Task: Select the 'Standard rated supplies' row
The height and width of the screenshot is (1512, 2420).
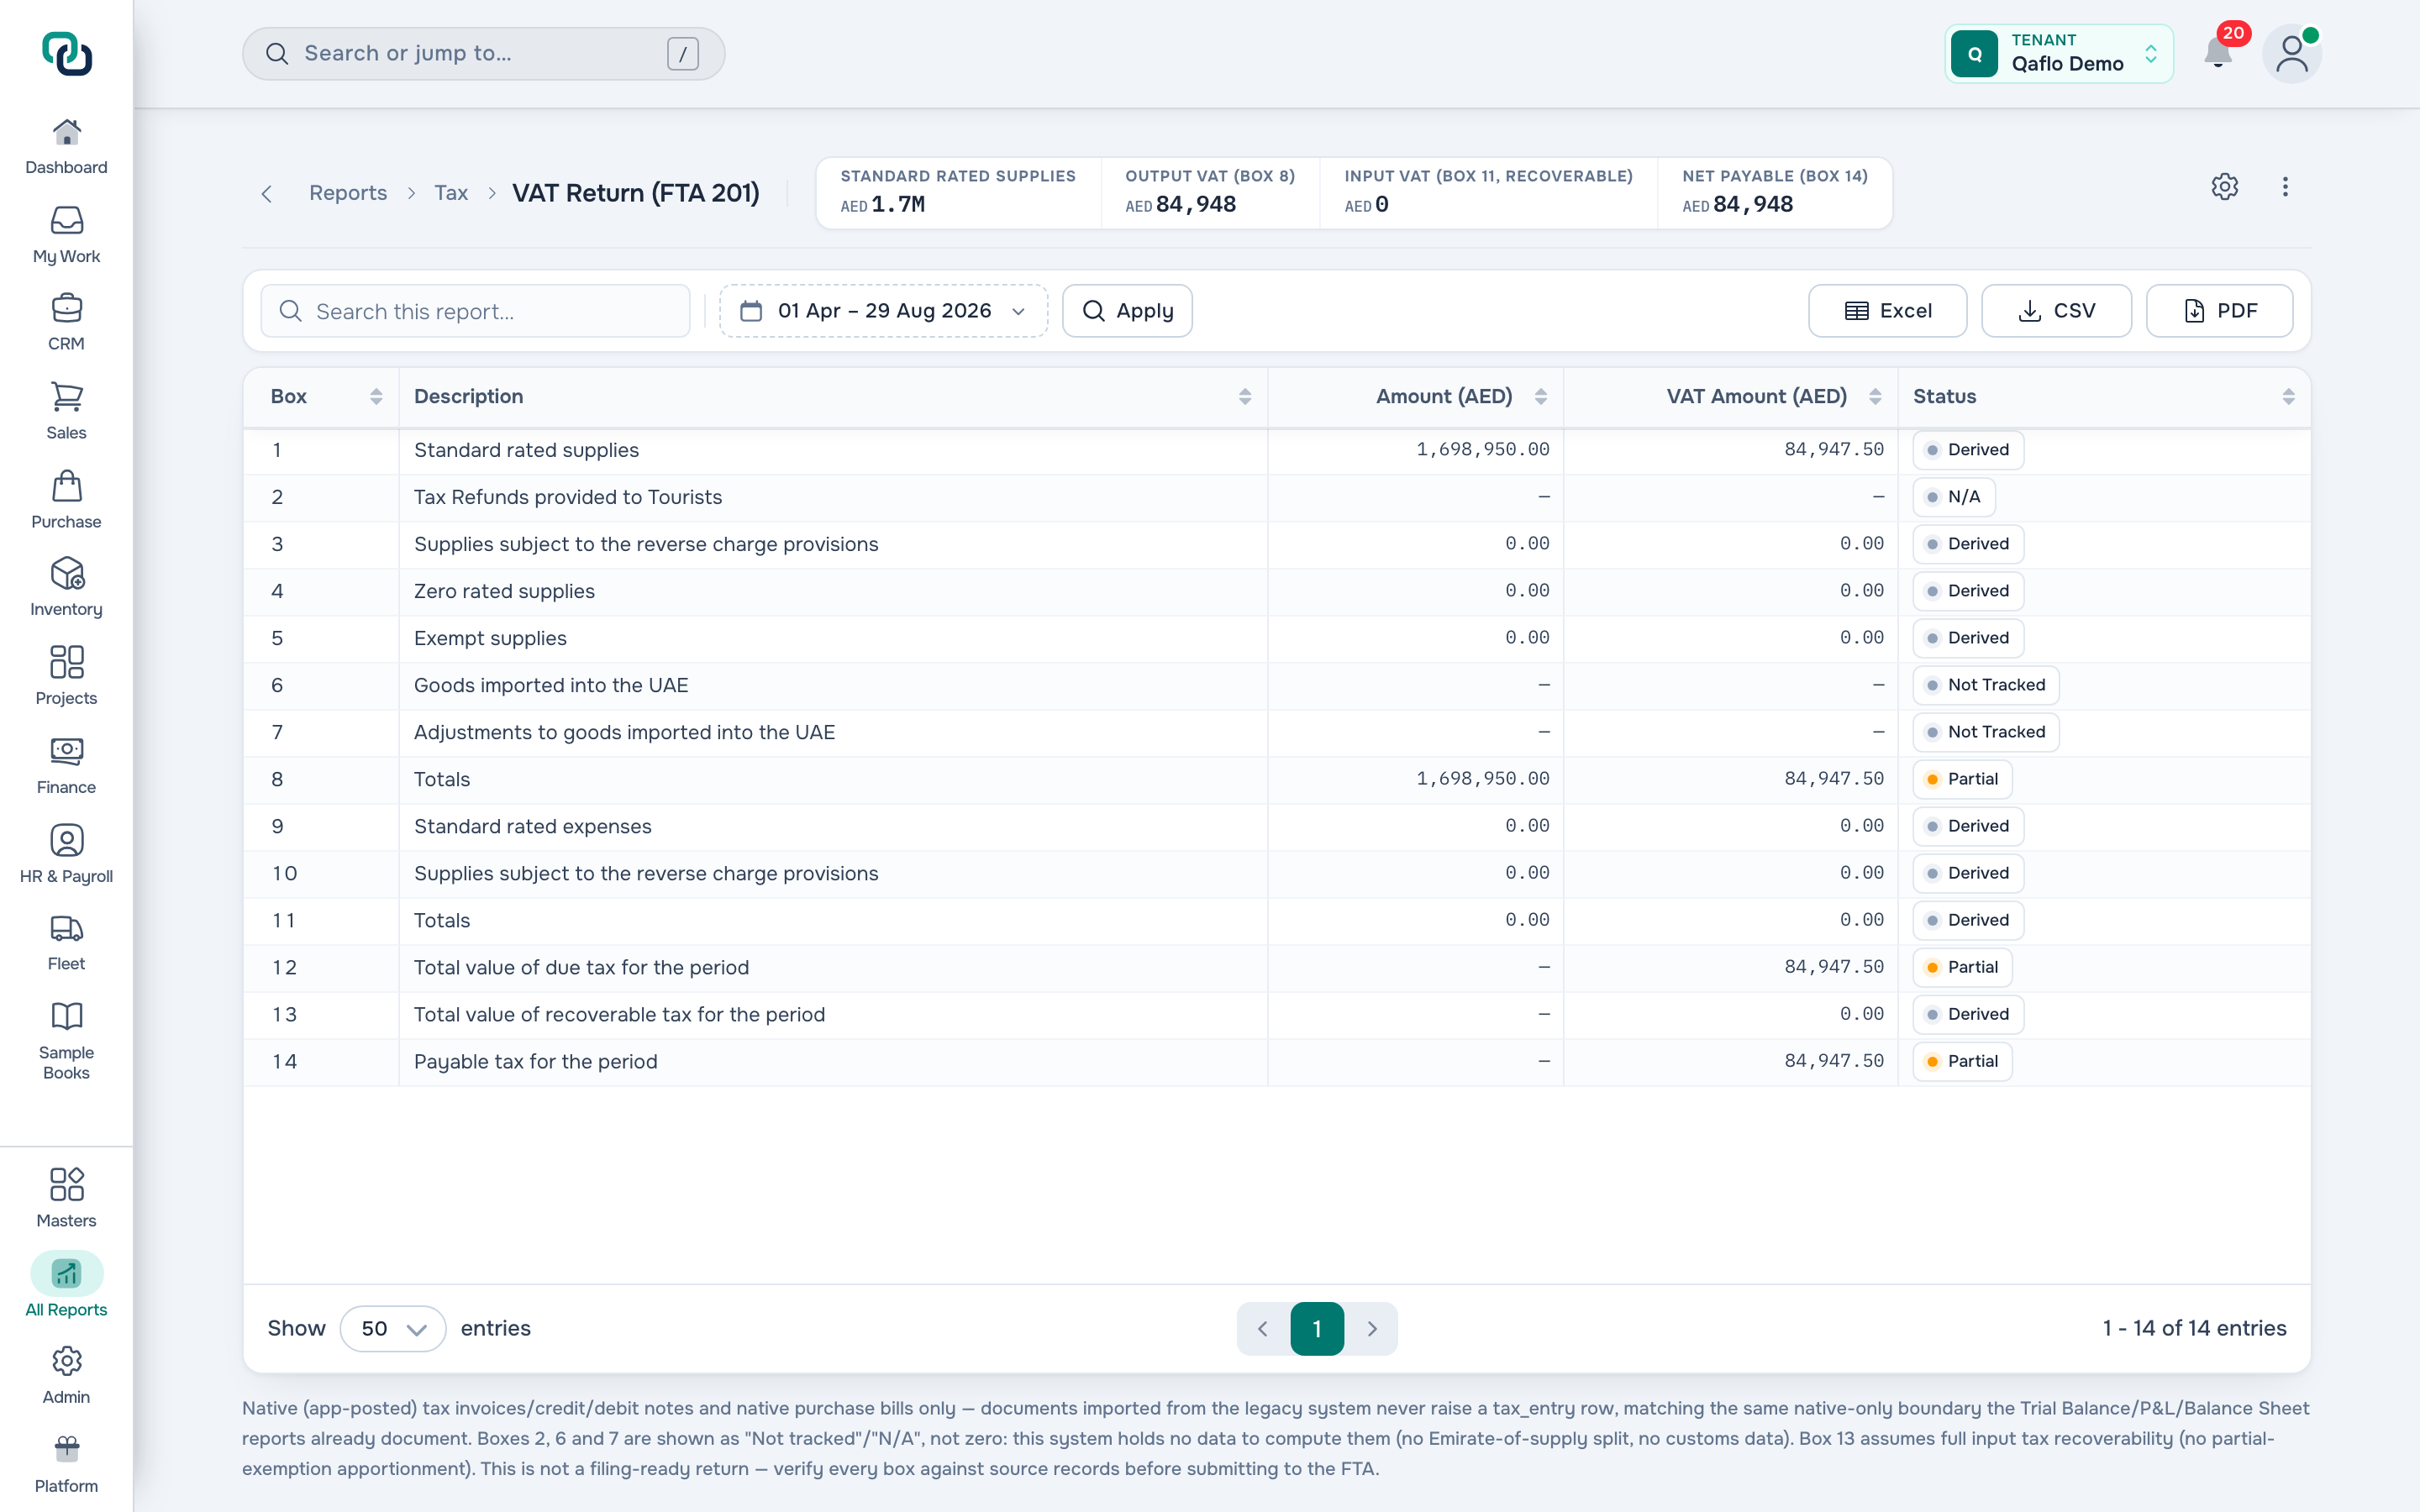Action: [1277, 450]
